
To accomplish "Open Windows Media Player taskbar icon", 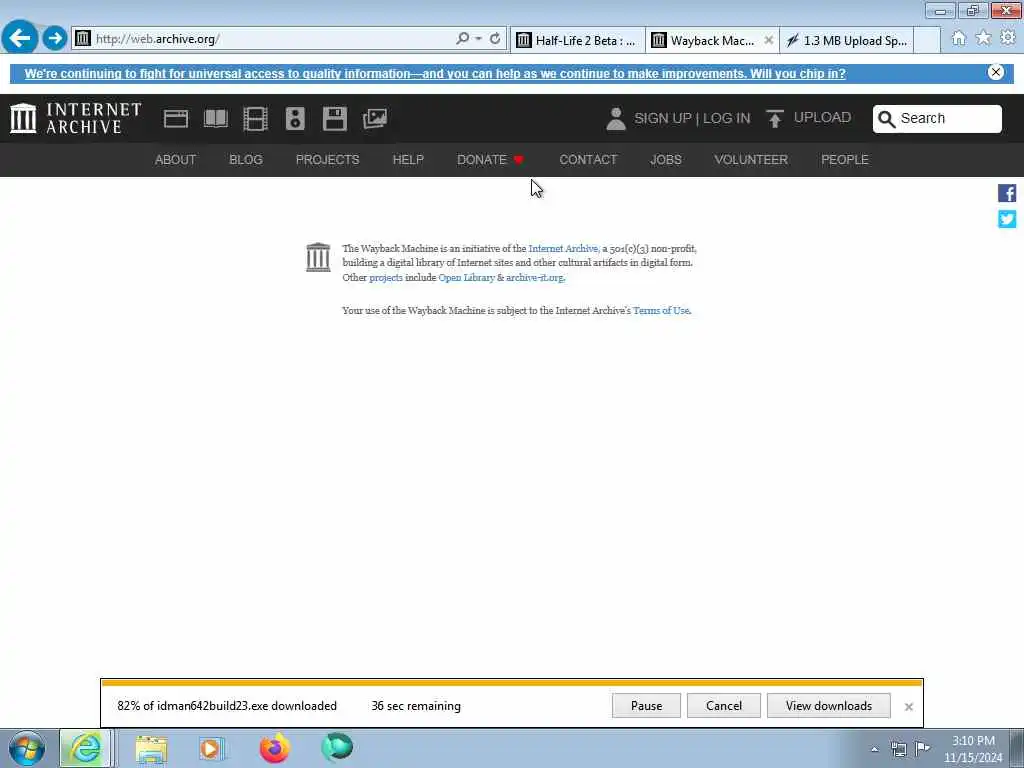I will coord(212,749).
